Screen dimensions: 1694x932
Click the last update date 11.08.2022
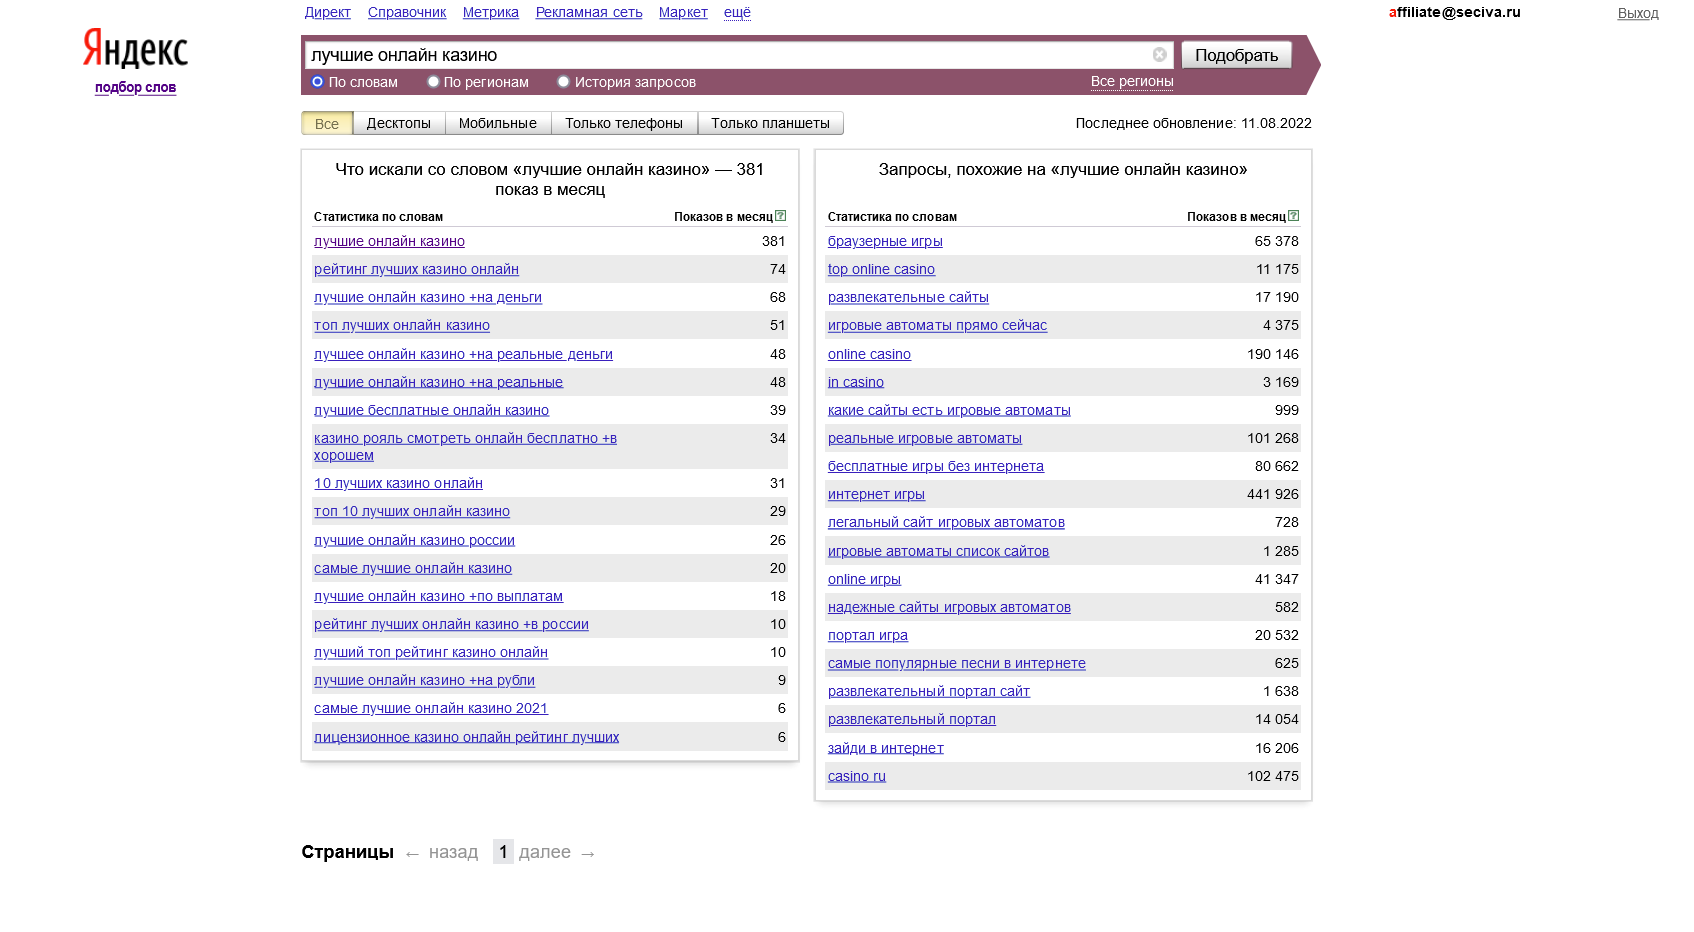(1276, 123)
